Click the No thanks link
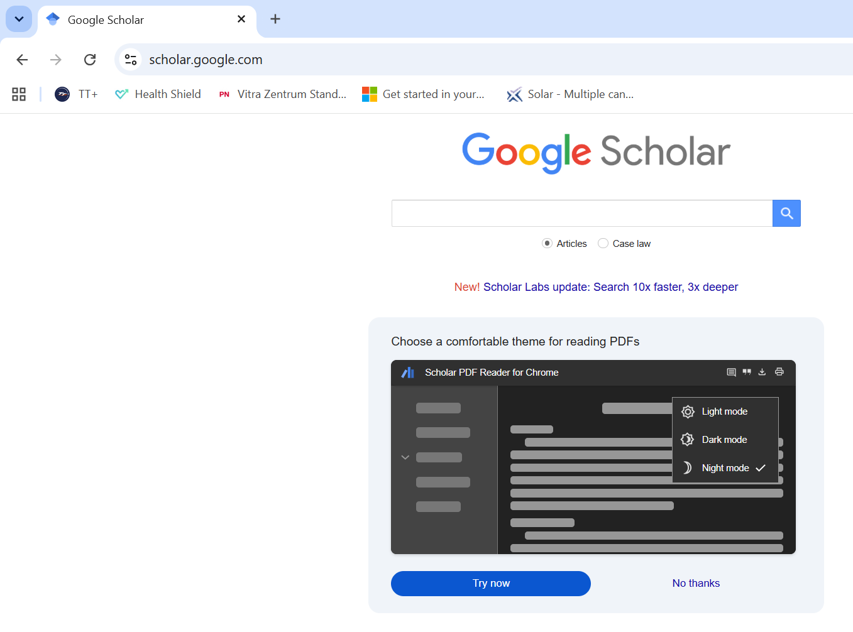853x632 pixels. click(x=696, y=583)
